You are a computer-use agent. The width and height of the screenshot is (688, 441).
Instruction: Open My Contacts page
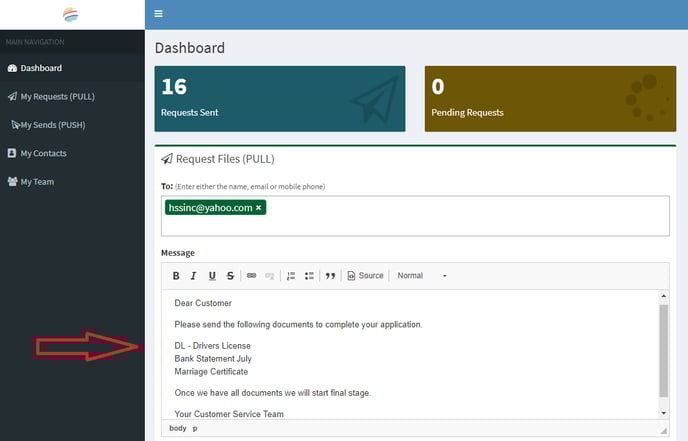click(x=42, y=153)
